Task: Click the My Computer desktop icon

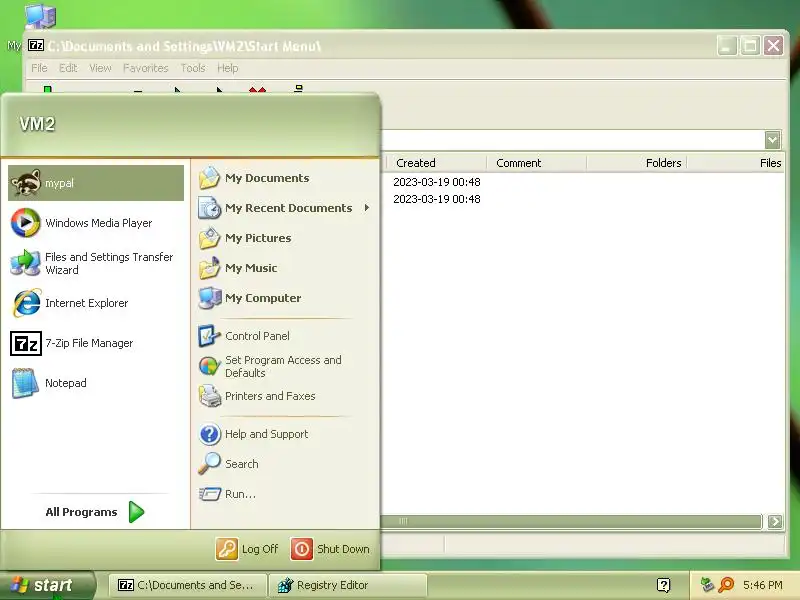Action: coord(39,16)
